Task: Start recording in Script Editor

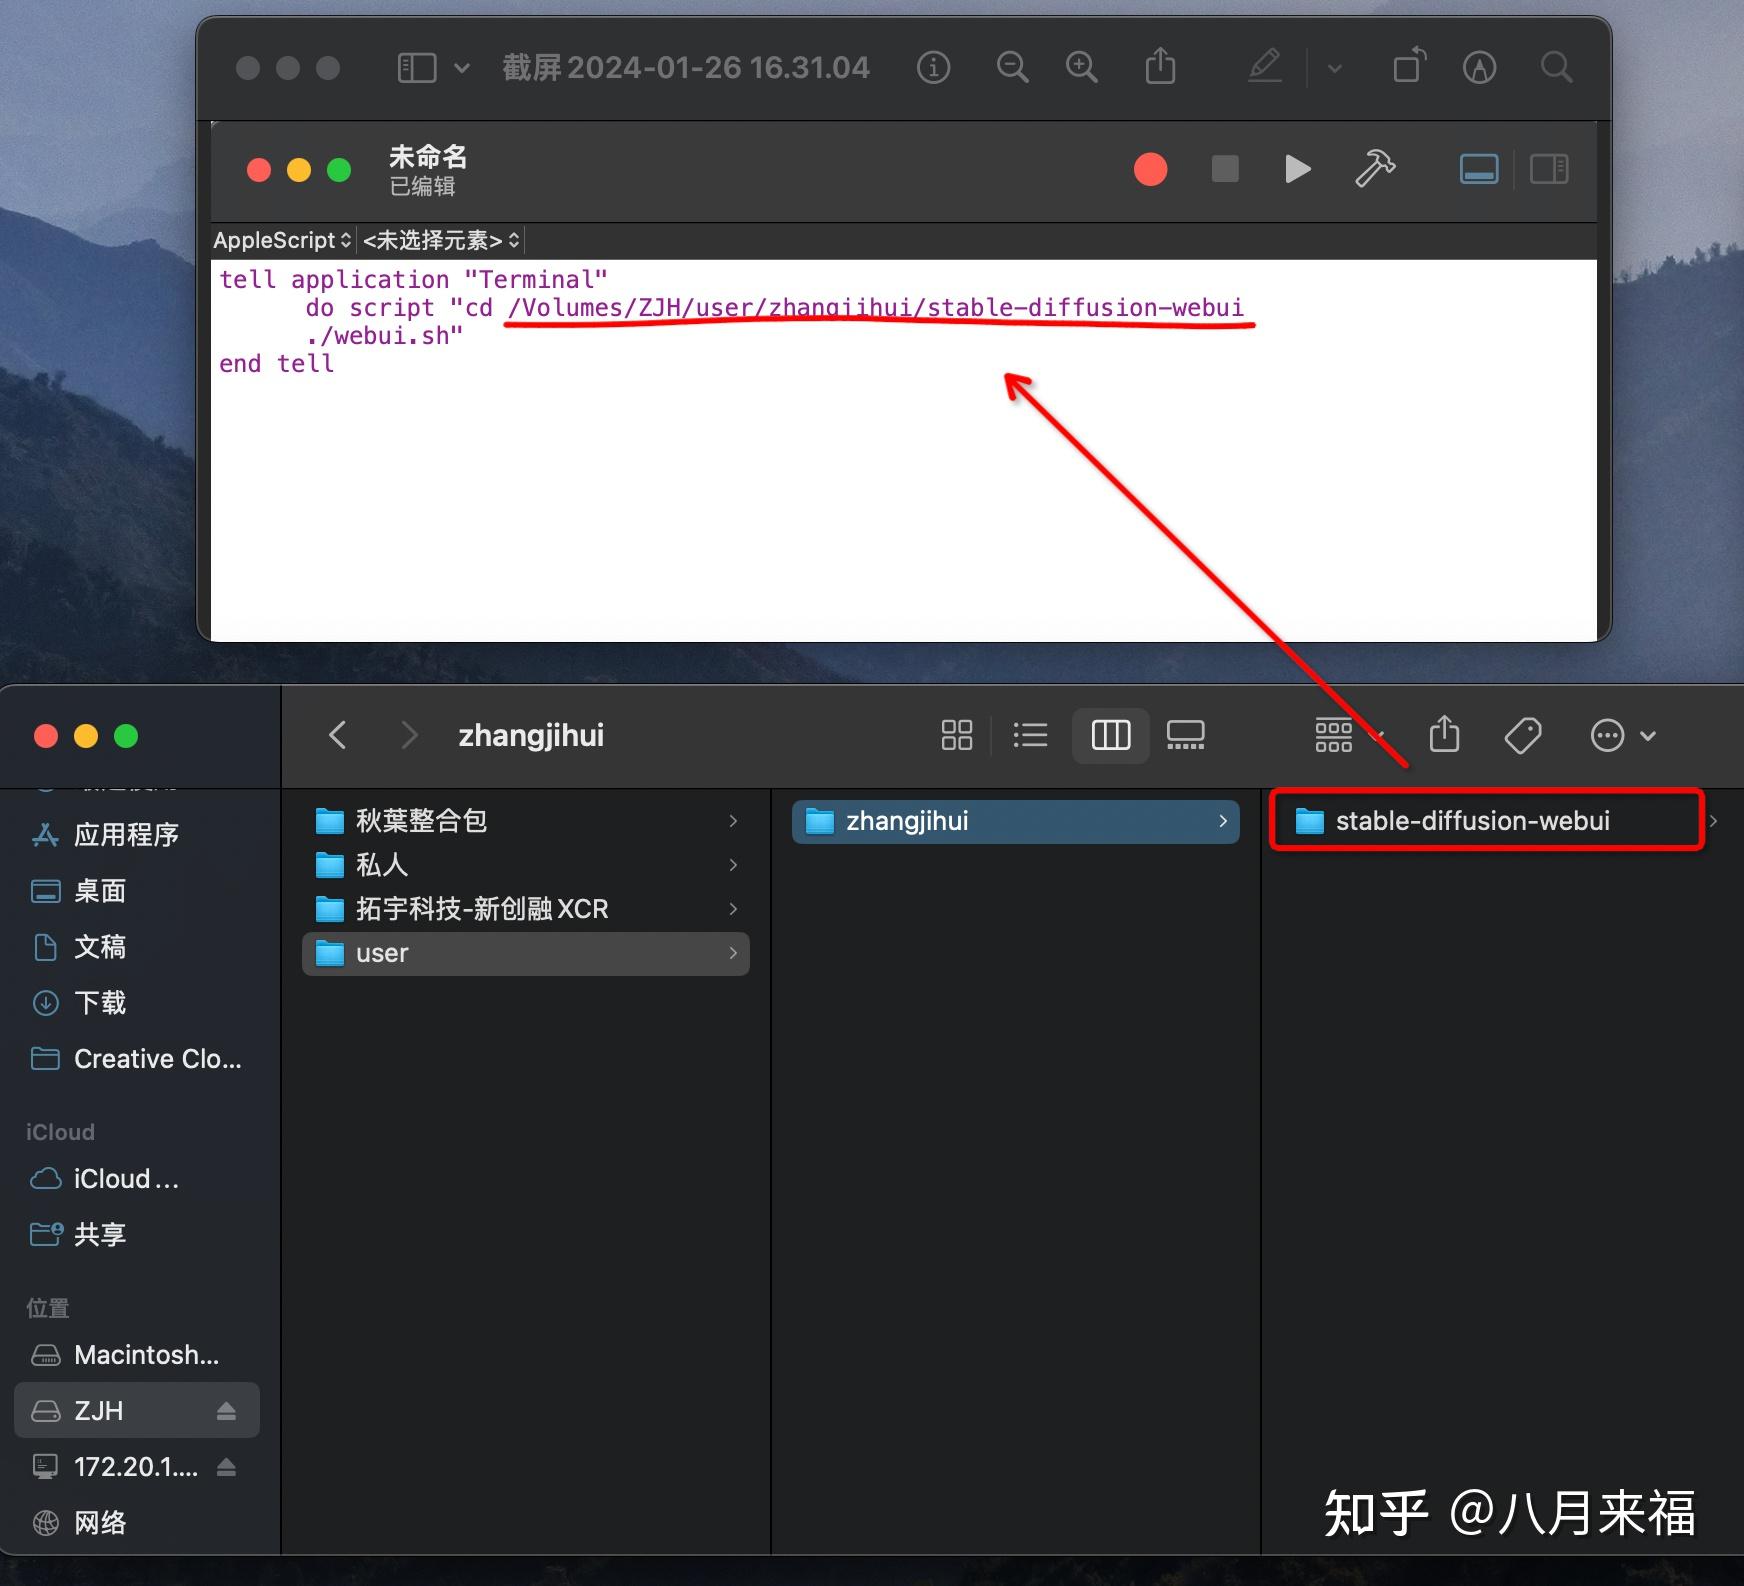Action: click(x=1150, y=169)
